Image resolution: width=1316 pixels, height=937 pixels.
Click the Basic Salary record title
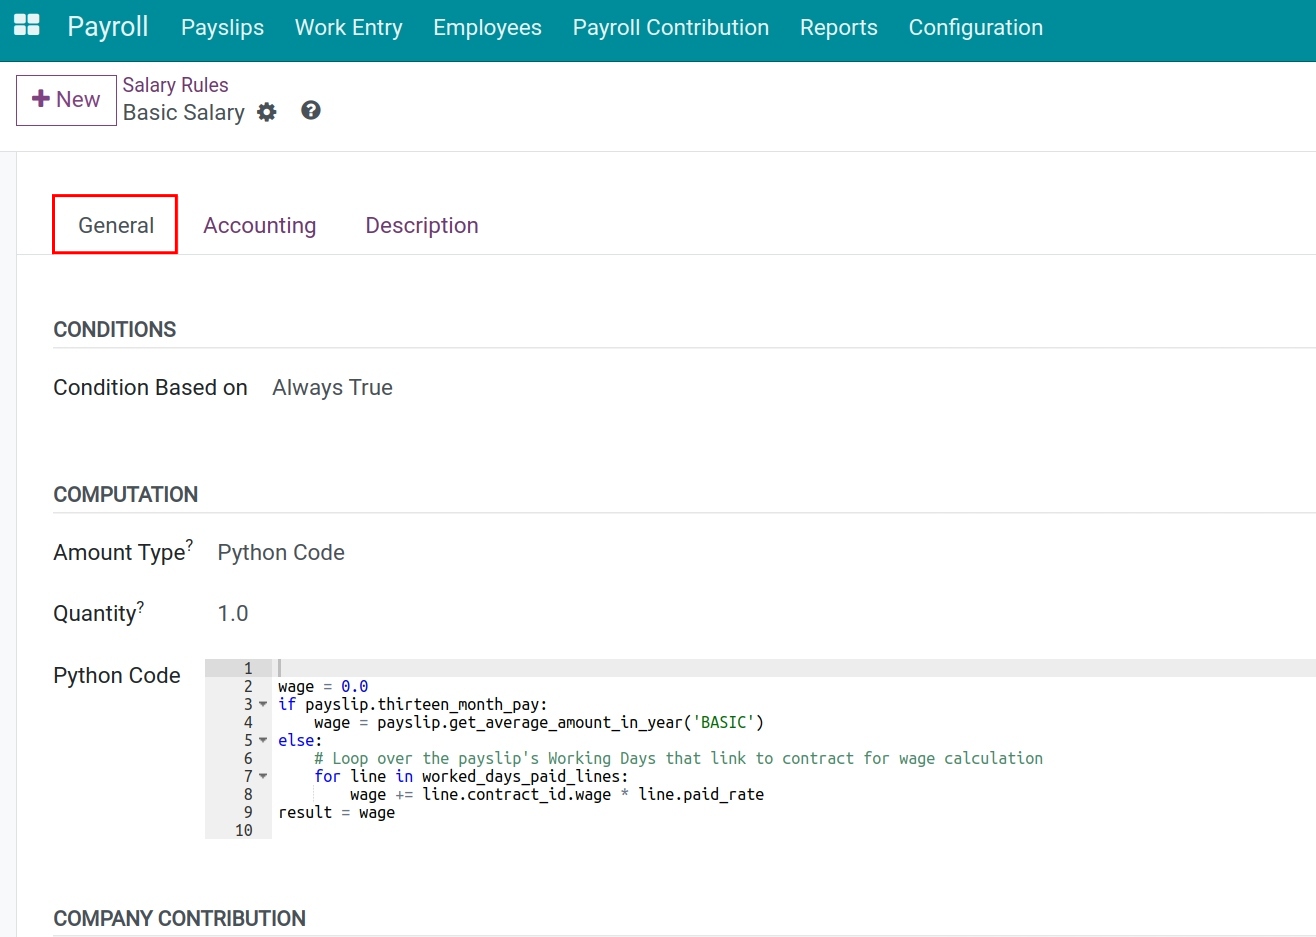(184, 113)
